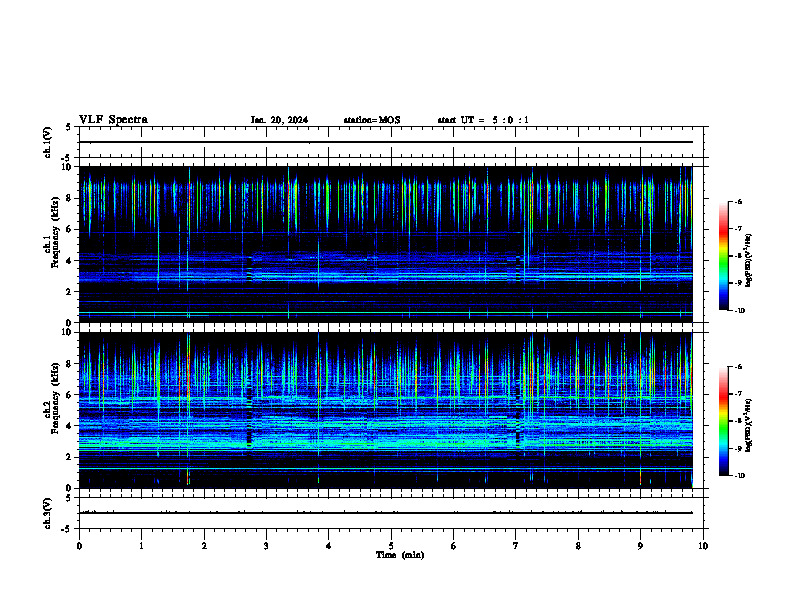This screenshot has height=612, width=792.
Task: Click time axis tick label '4'
Action: pyautogui.click(x=329, y=546)
